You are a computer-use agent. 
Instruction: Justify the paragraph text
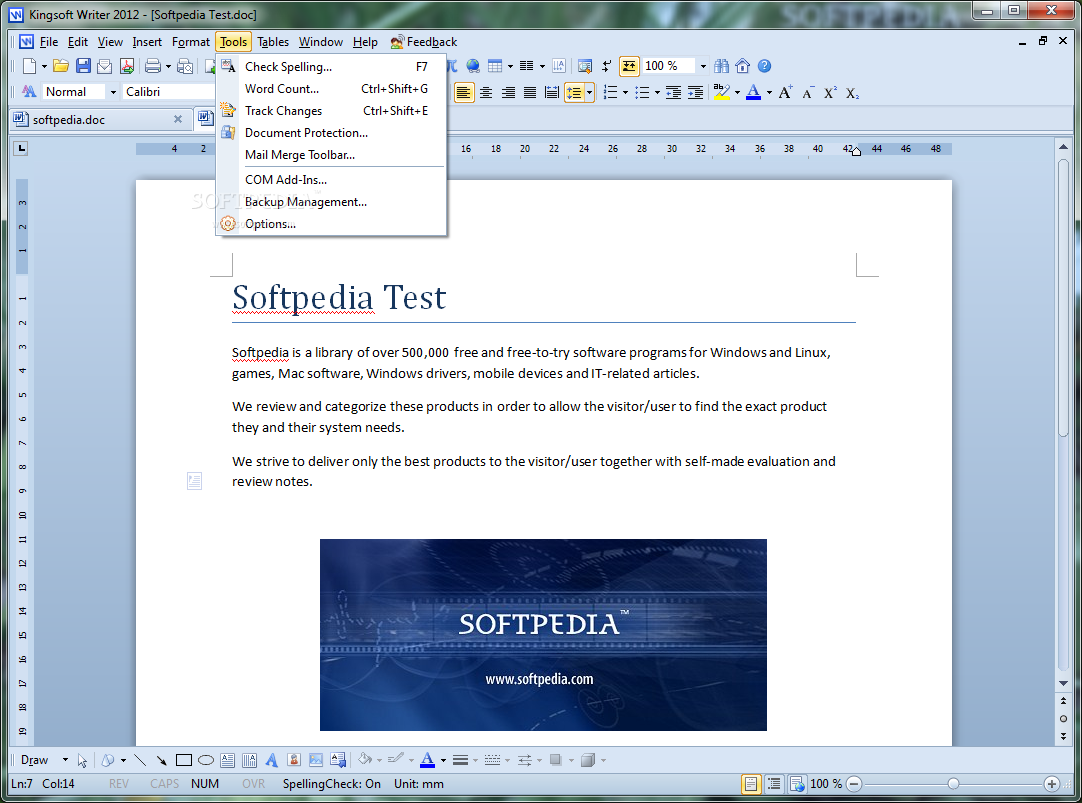pyautogui.click(x=530, y=92)
